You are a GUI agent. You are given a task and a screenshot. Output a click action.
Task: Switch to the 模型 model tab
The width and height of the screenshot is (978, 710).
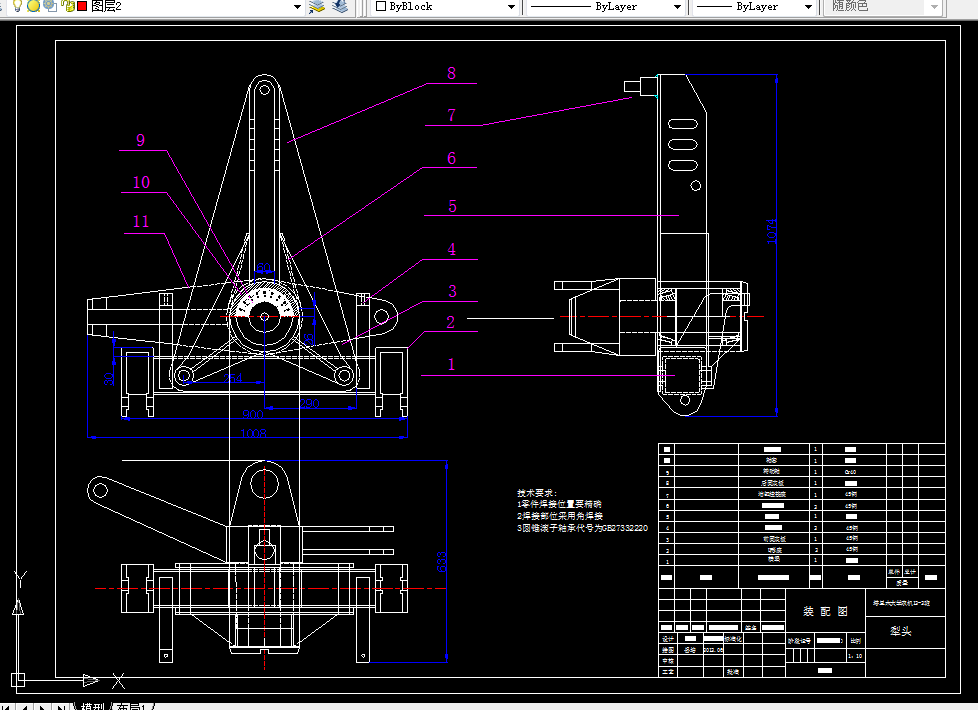[x=92, y=706]
